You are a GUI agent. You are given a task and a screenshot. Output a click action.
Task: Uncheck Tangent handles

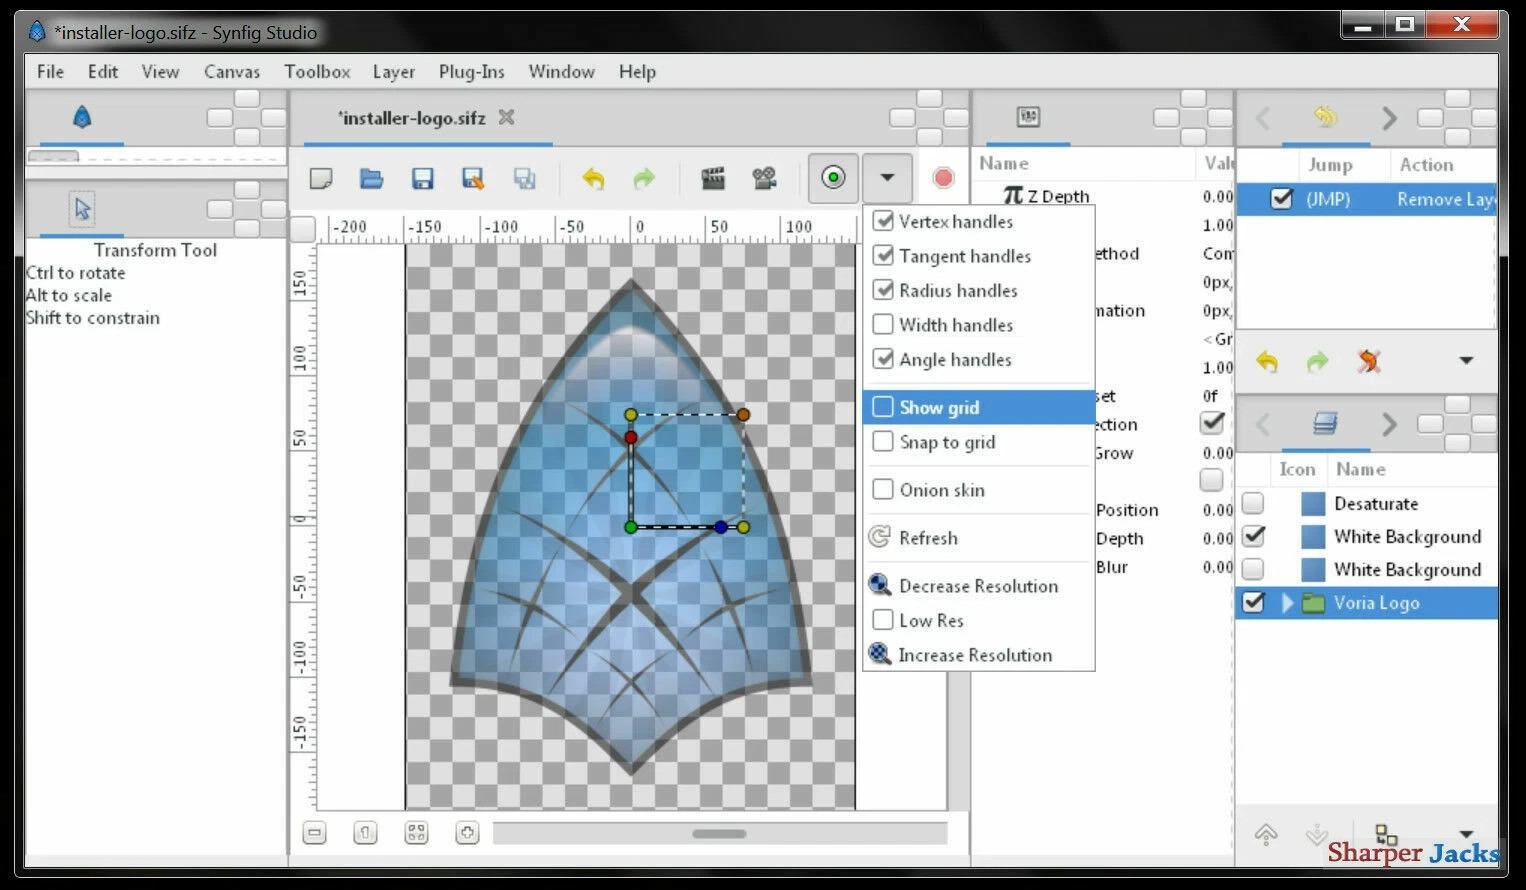[x=883, y=255]
